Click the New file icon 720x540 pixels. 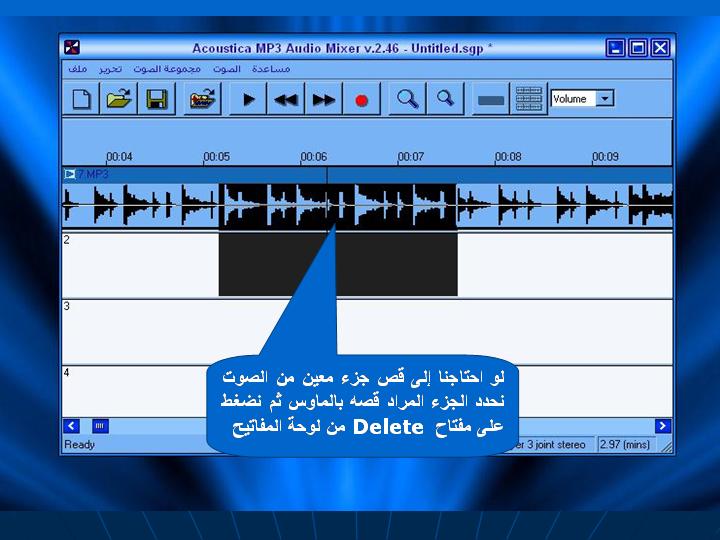tap(81, 99)
